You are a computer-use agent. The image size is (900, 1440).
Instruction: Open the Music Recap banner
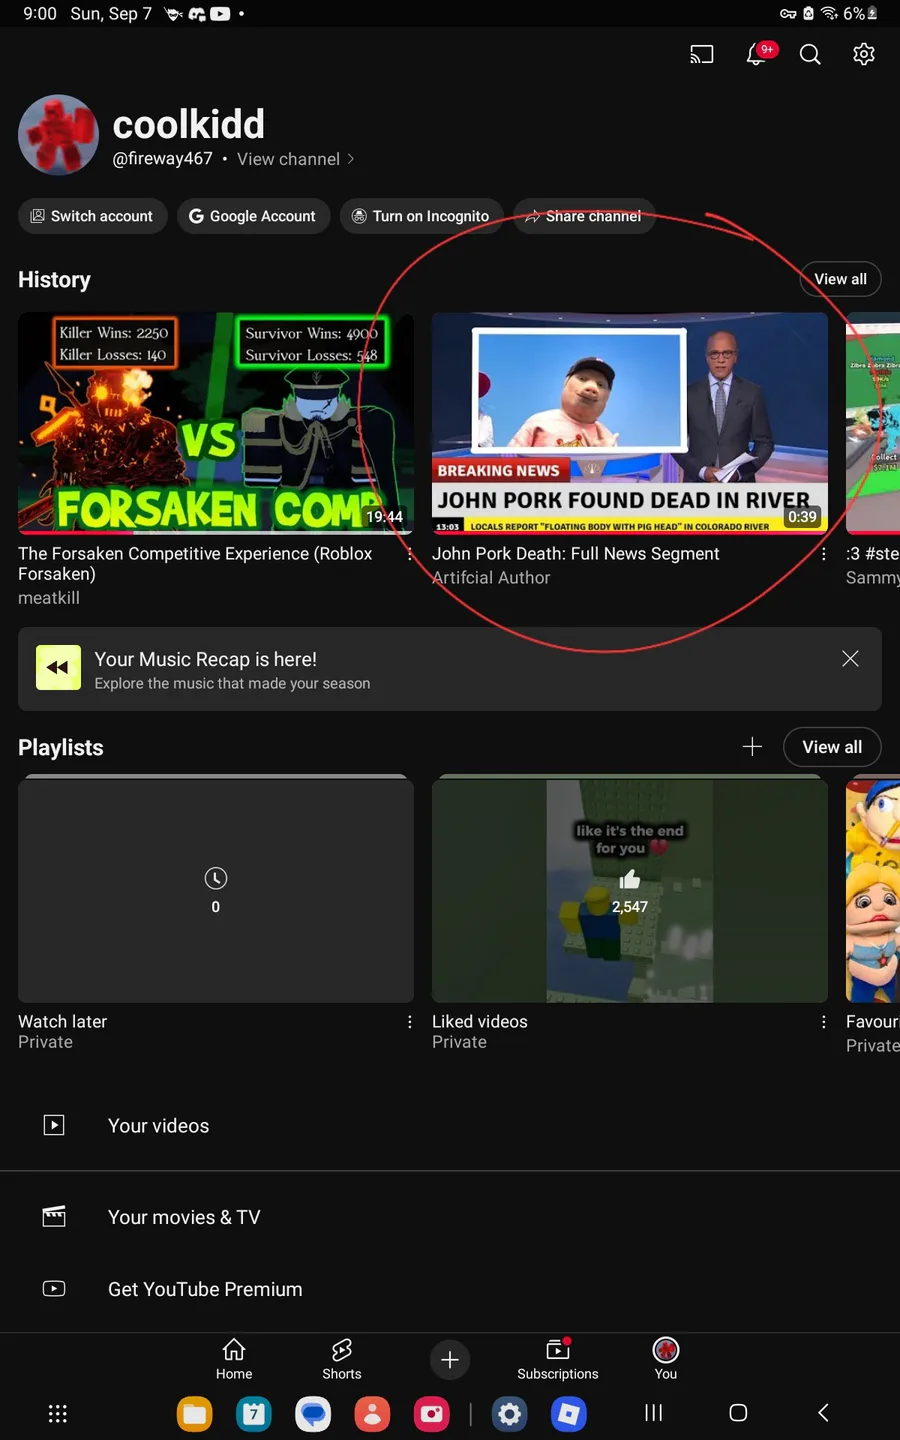pos(450,669)
